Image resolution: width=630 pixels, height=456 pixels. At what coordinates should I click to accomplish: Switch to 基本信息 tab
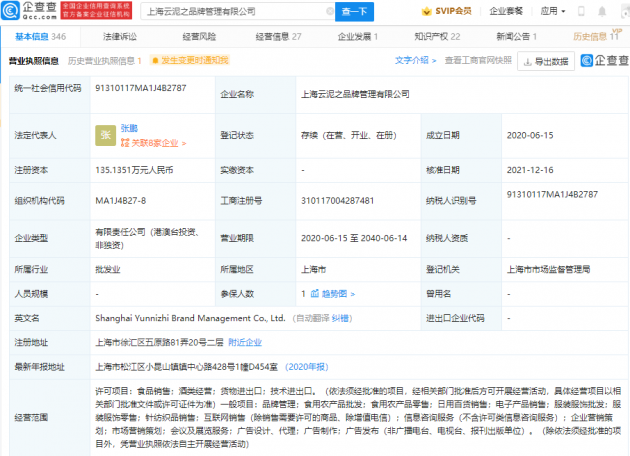click(x=40, y=37)
